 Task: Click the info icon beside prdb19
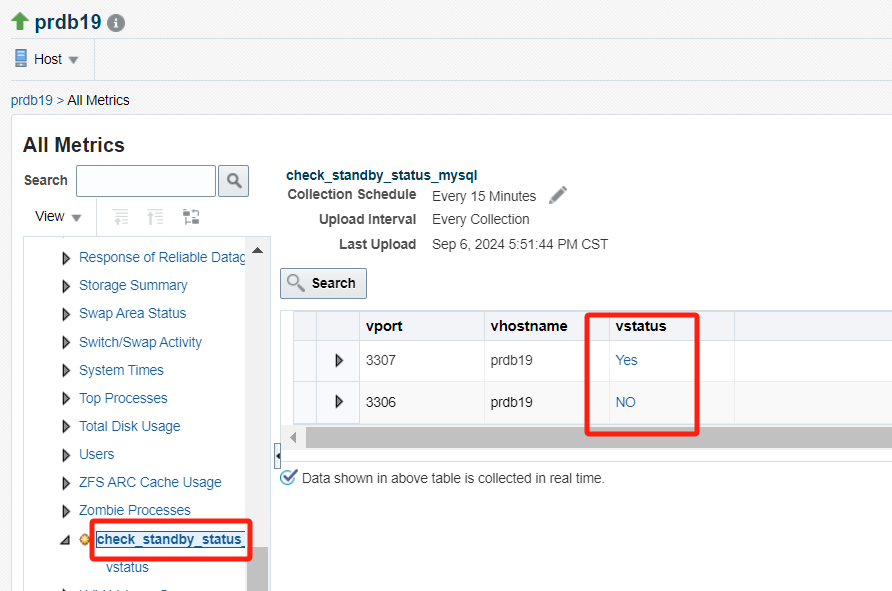[116, 22]
